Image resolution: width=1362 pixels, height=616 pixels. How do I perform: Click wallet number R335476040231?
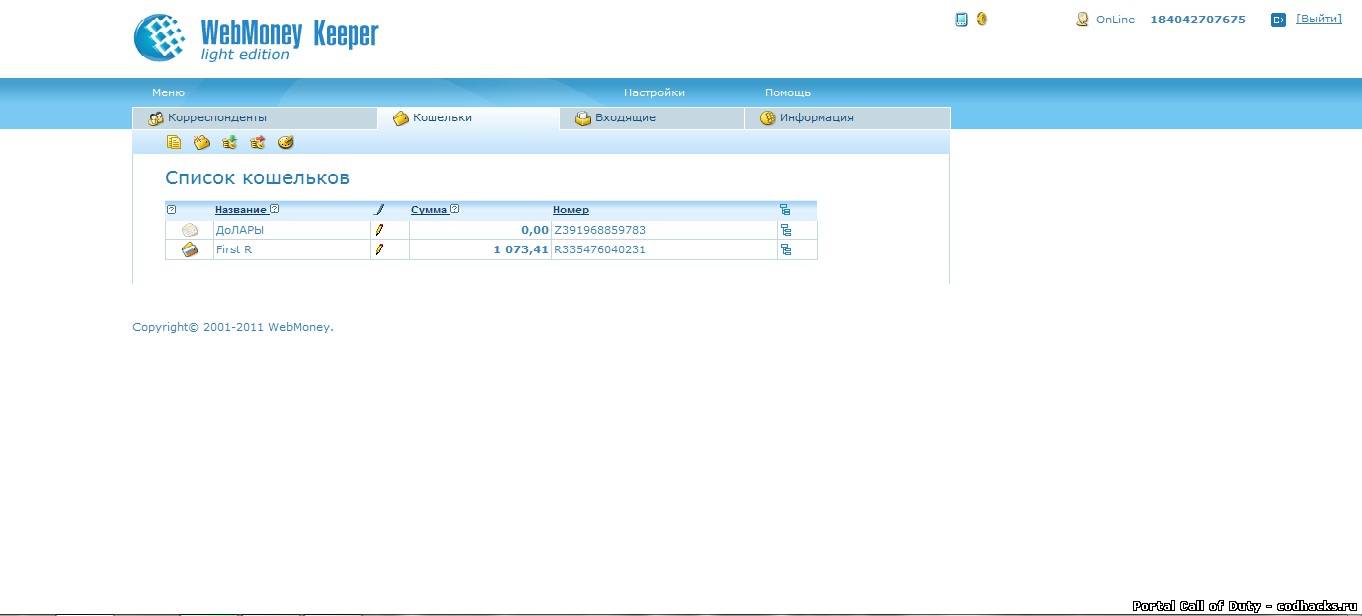pyautogui.click(x=600, y=249)
